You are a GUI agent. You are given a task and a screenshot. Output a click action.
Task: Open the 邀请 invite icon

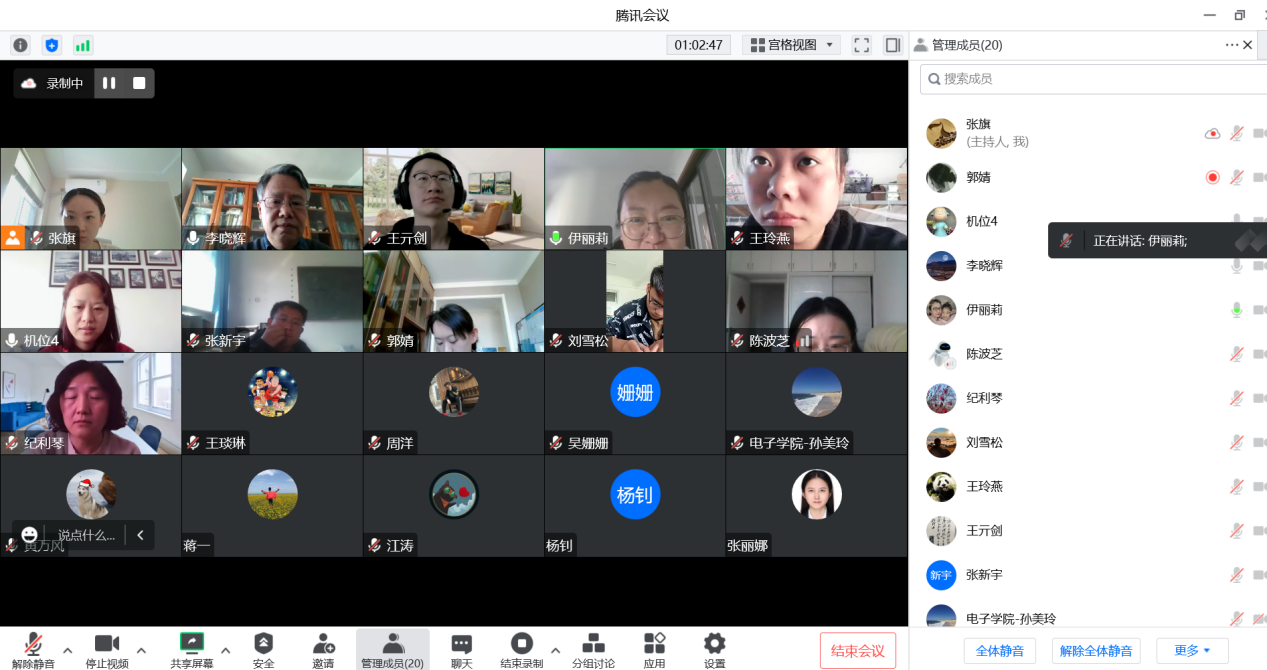tap(323, 649)
